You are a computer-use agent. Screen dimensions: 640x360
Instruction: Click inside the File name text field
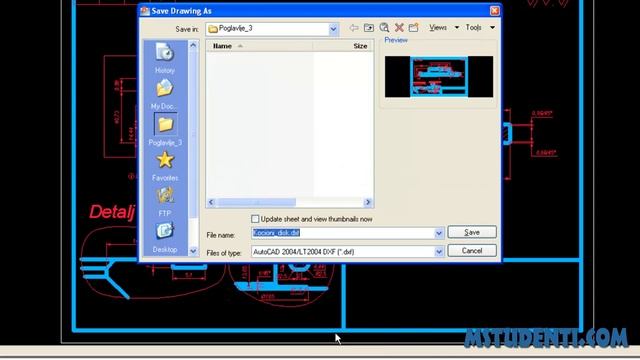(343, 233)
